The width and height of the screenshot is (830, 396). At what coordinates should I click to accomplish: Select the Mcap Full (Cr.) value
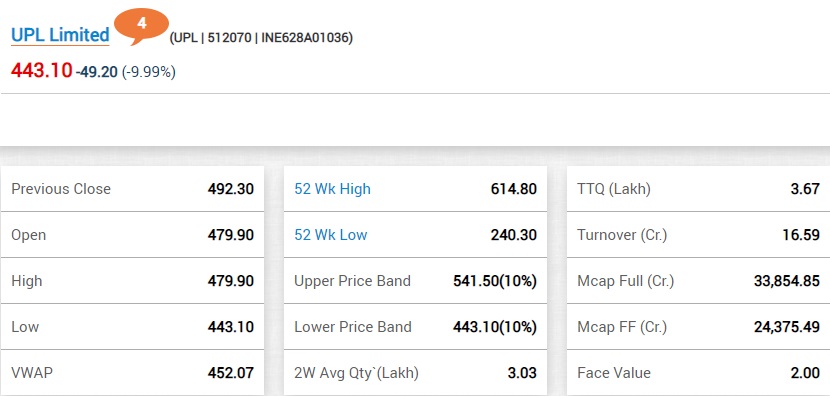tap(787, 281)
